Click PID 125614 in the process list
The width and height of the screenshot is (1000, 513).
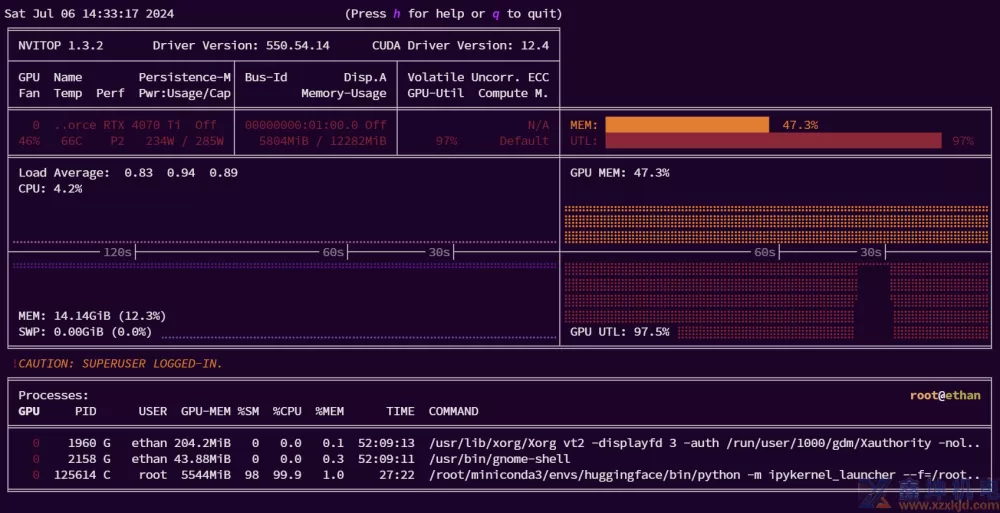coord(75,475)
